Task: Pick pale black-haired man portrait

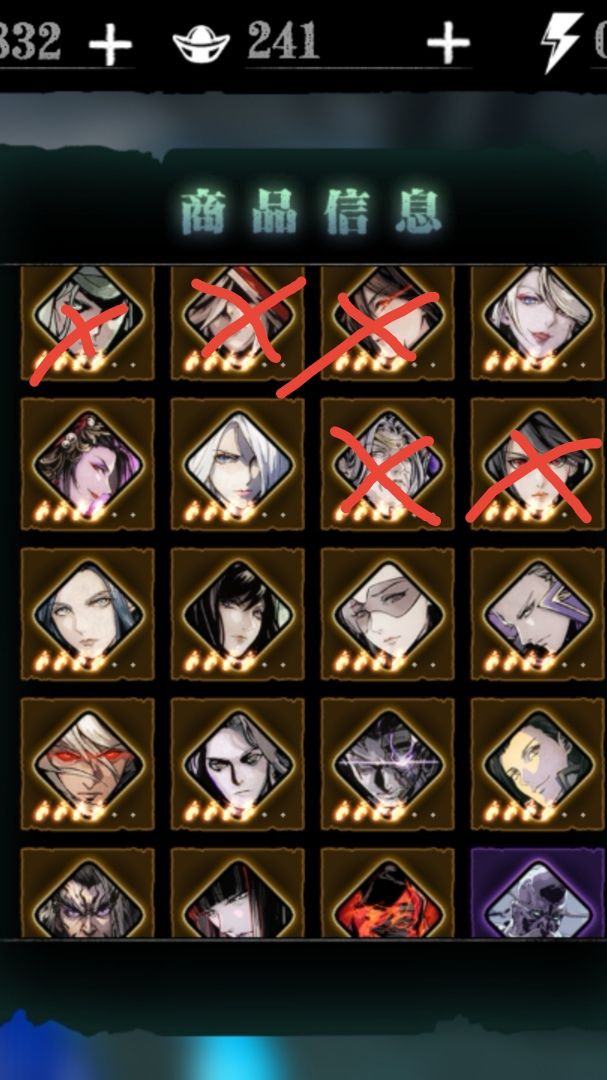Action: pyautogui.click(x=238, y=764)
